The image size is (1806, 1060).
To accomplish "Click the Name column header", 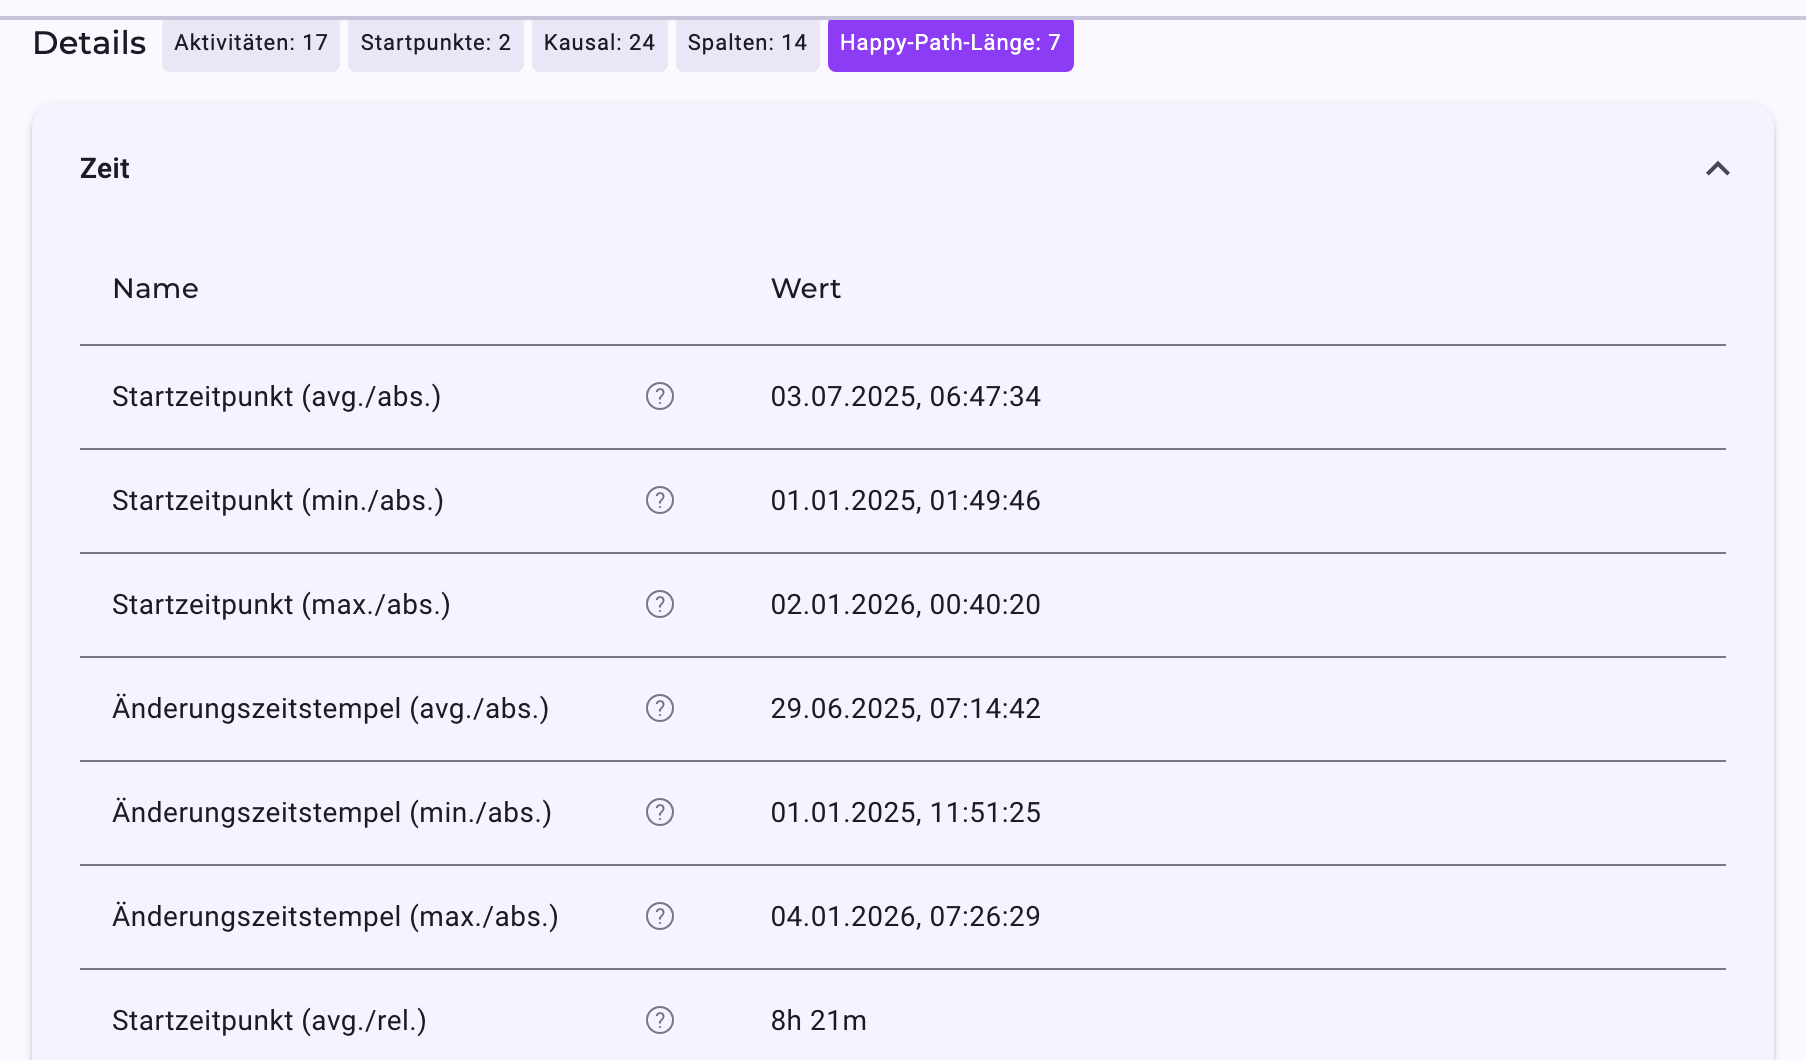I will click(x=156, y=289).
